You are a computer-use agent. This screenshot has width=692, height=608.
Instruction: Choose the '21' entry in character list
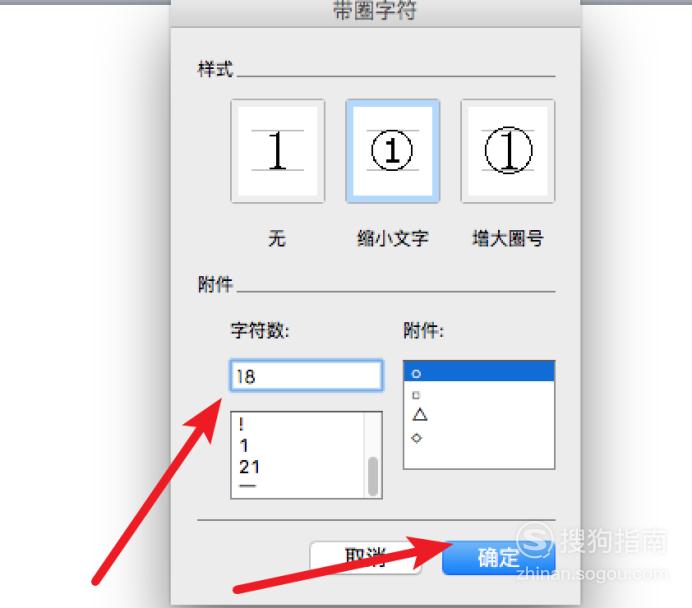(x=298, y=467)
